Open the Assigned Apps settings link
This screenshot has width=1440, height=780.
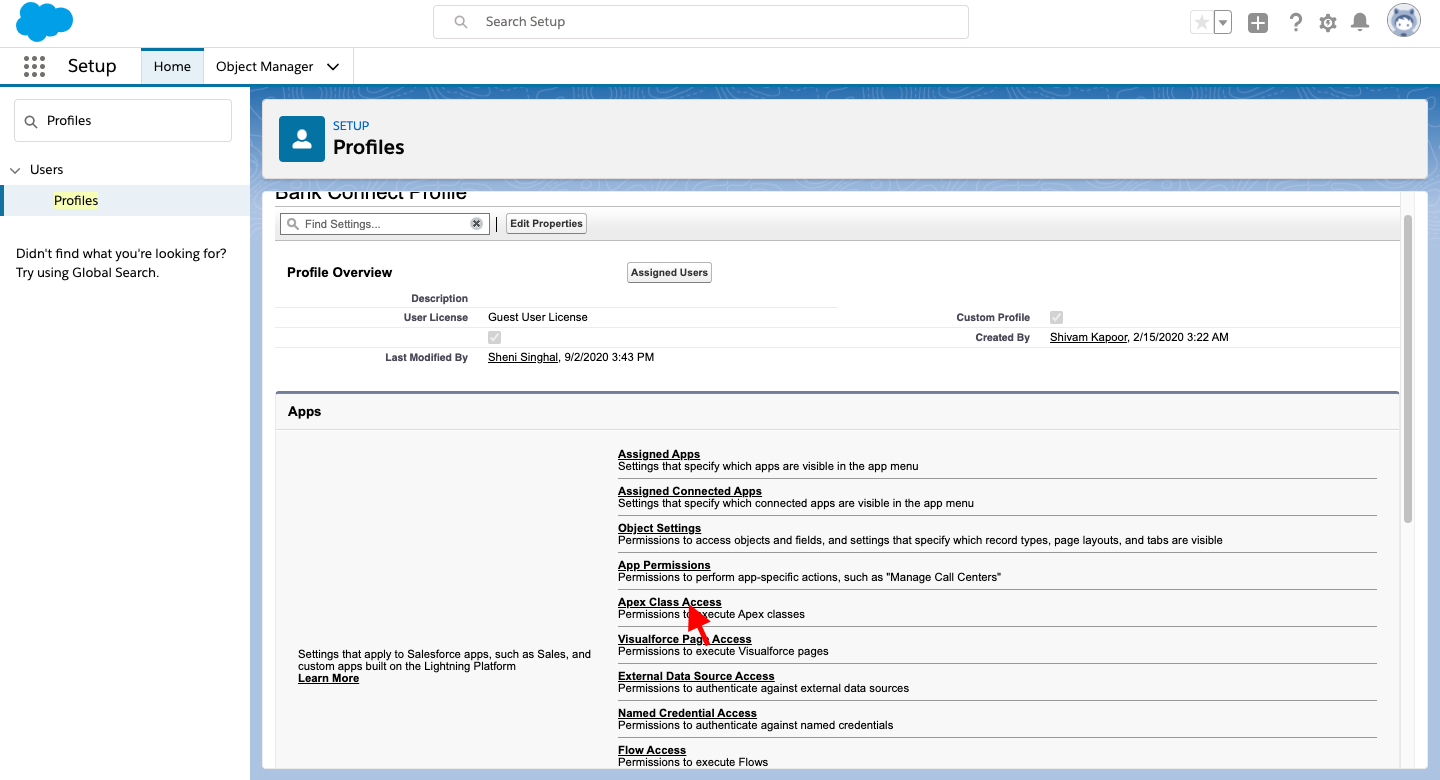tap(659, 454)
